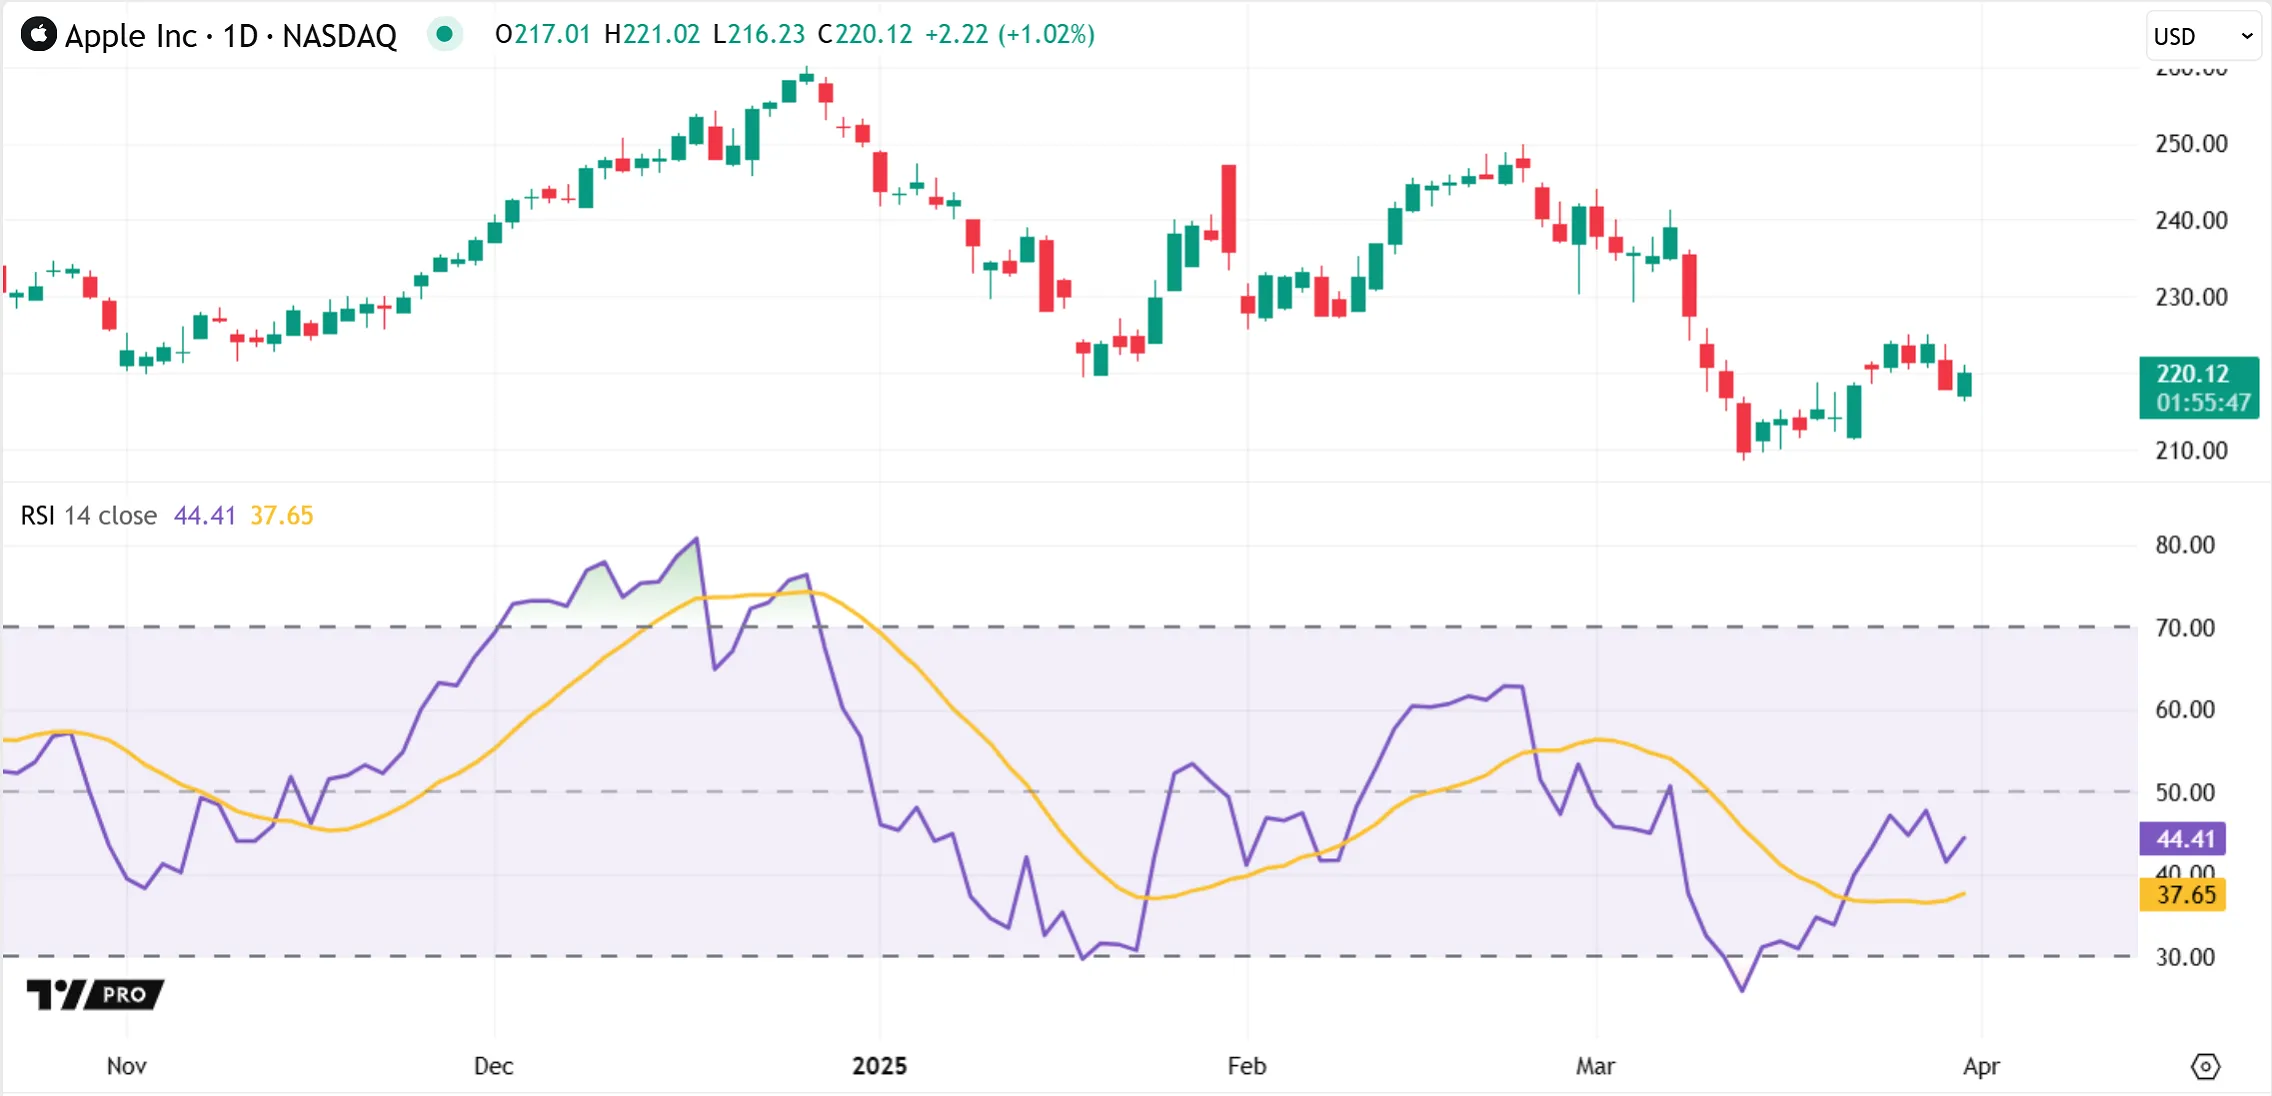Click the Mar label on time axis
Screen dimensions: 2272x1096
coord(1595,1065)
